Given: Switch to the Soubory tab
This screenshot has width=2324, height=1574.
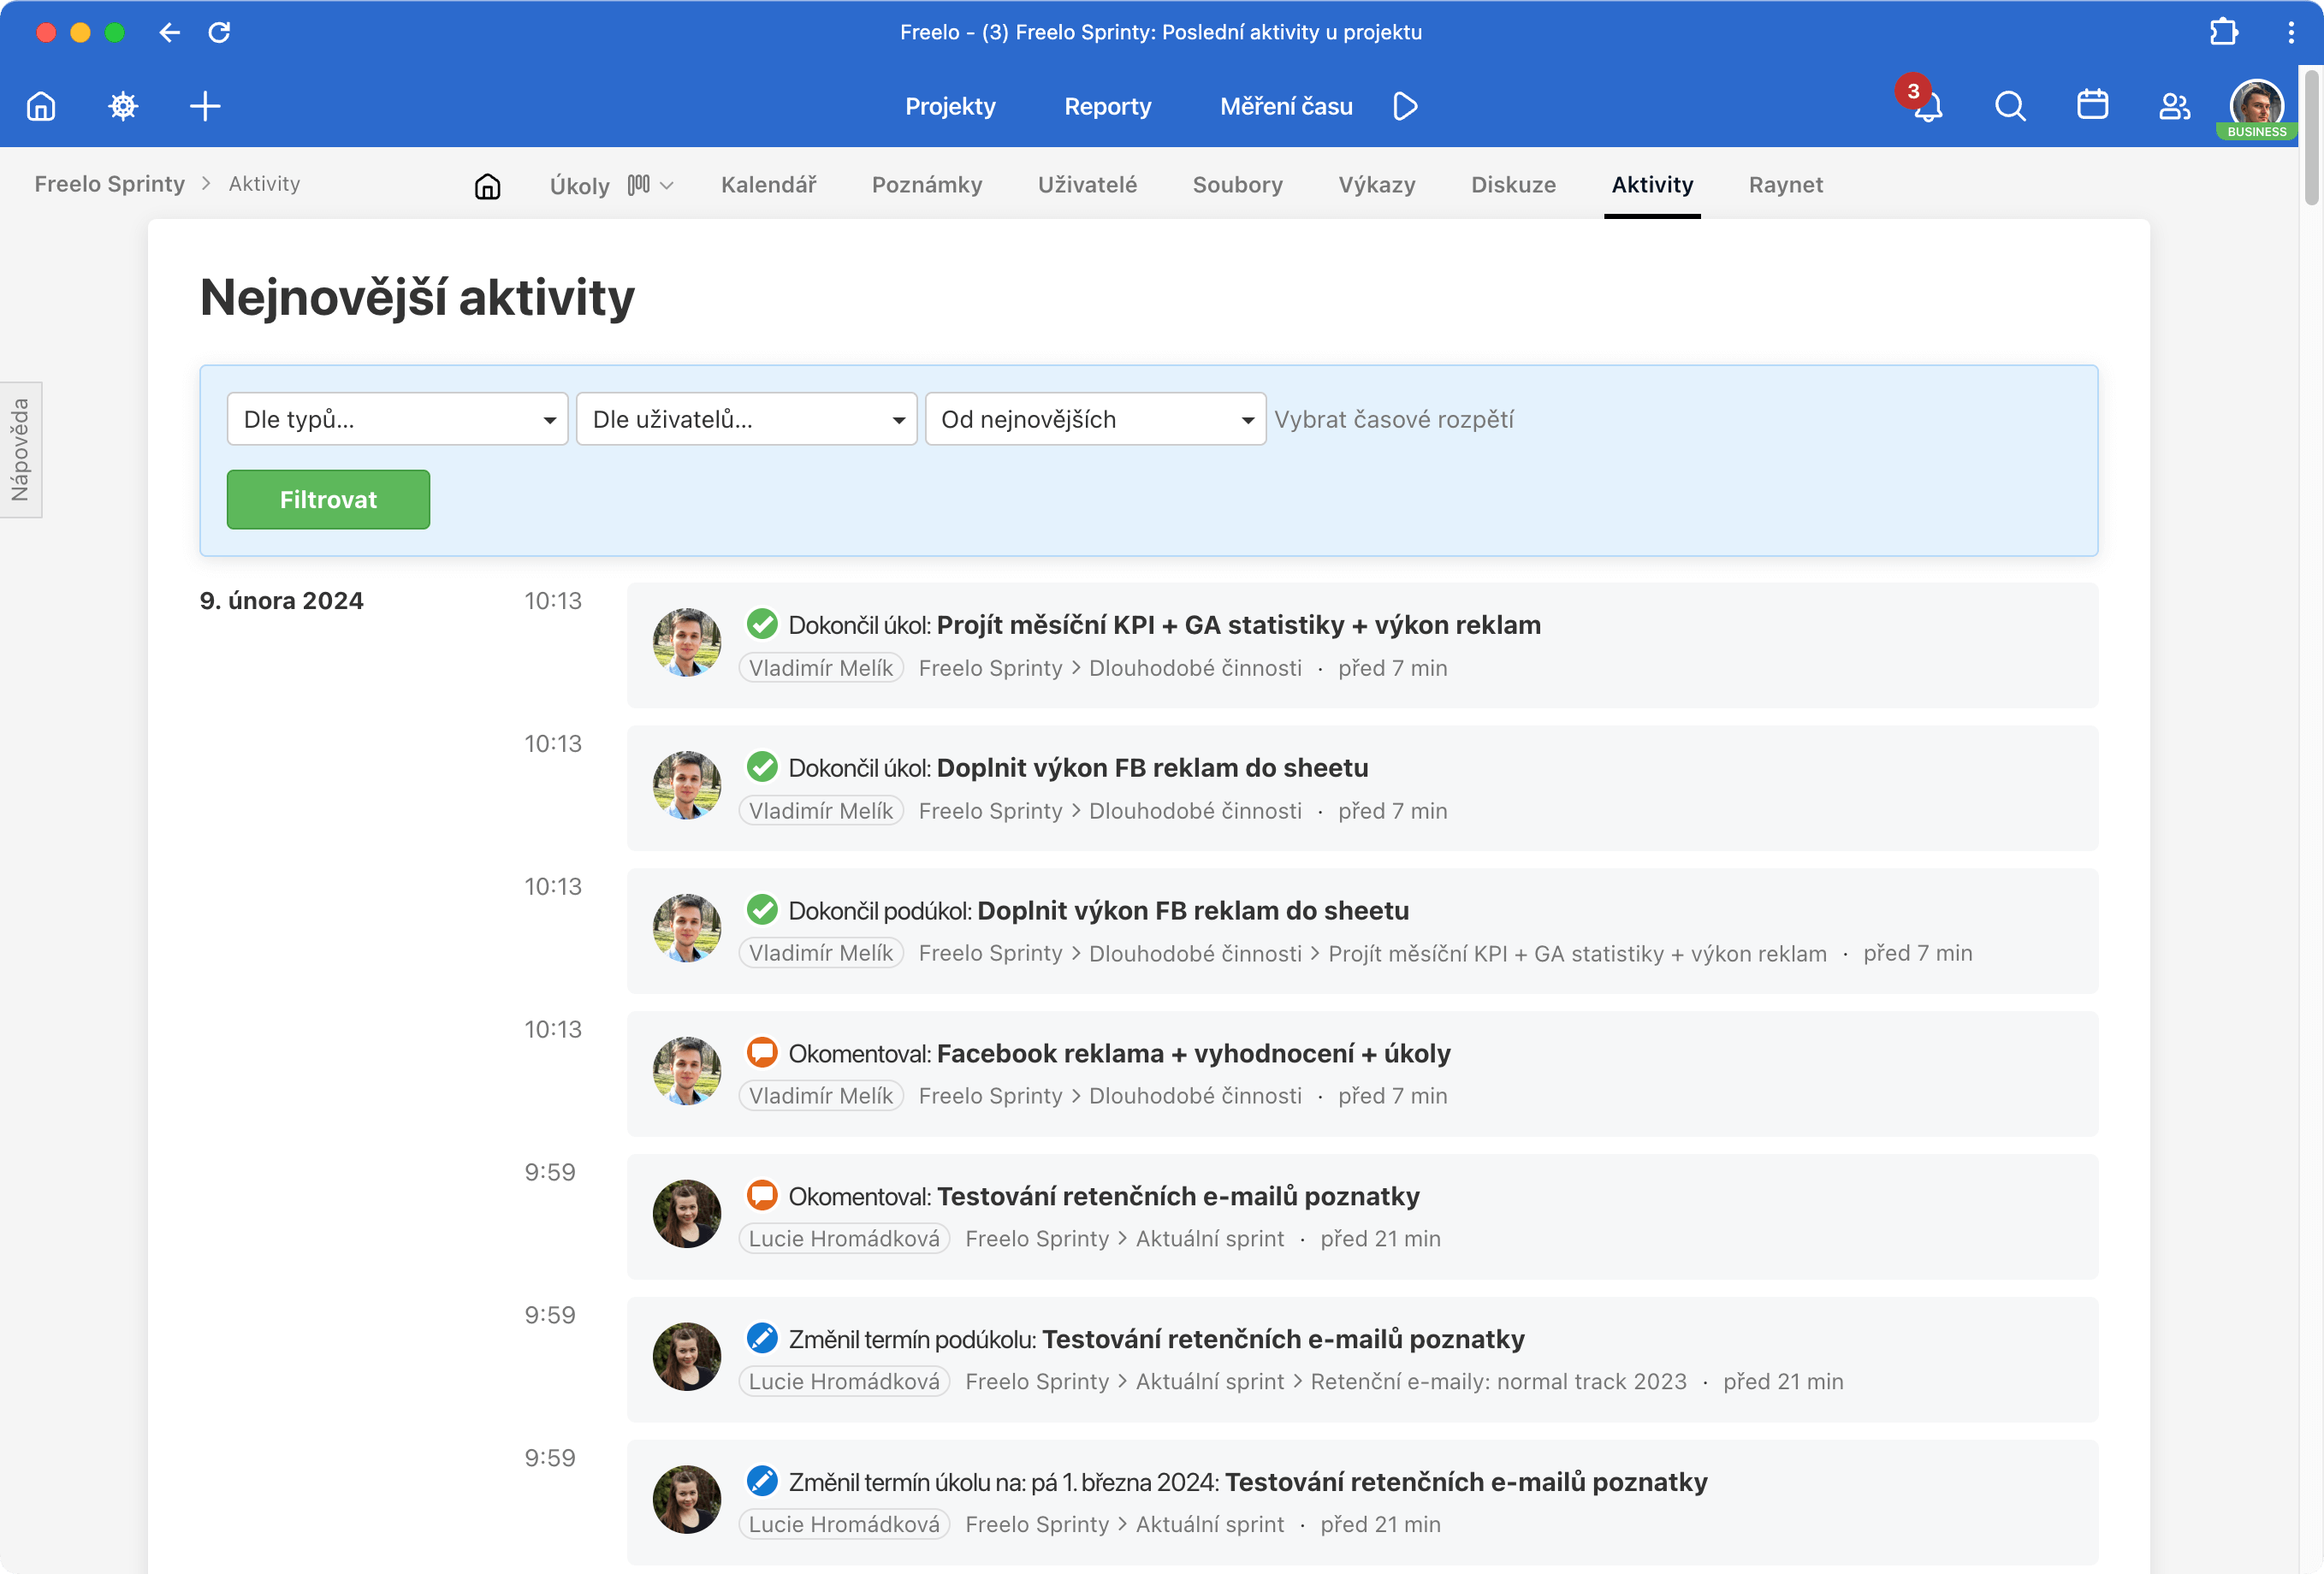Looking at the screenshot, I should [x=1237, y=185].
